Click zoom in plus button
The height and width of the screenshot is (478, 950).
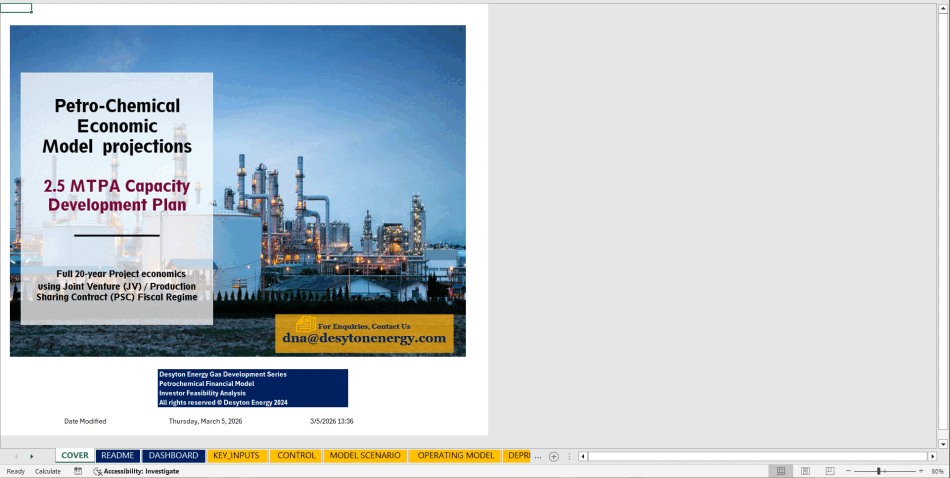click(920, 471)
